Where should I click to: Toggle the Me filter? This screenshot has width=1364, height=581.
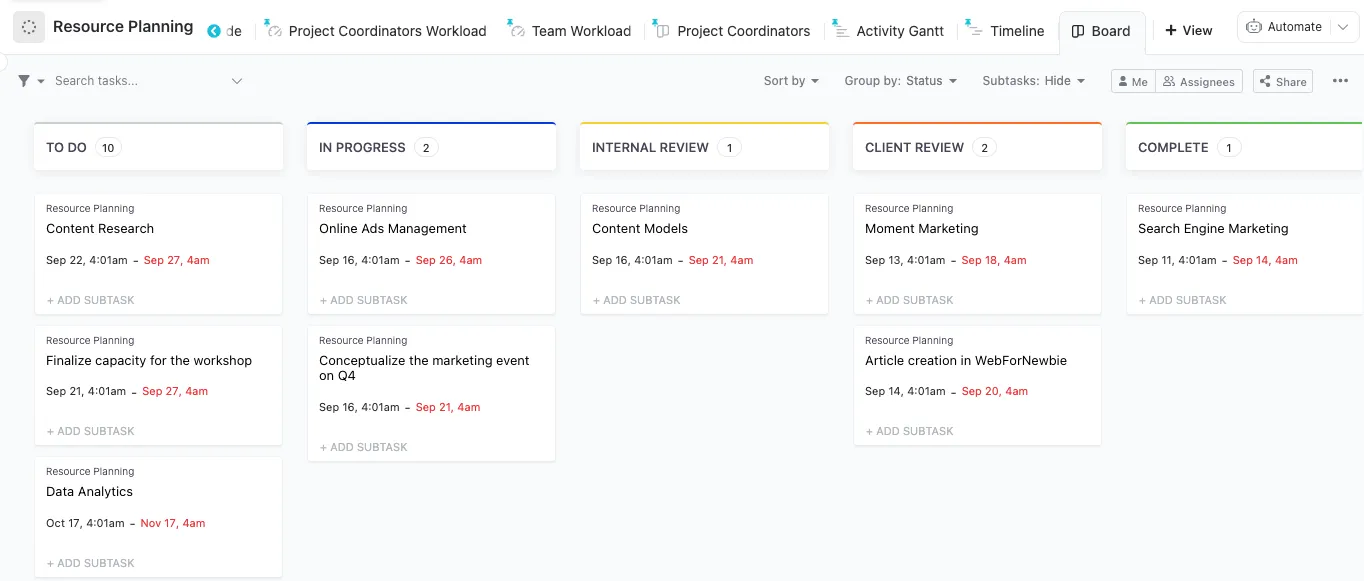[x=1133, y=82]
